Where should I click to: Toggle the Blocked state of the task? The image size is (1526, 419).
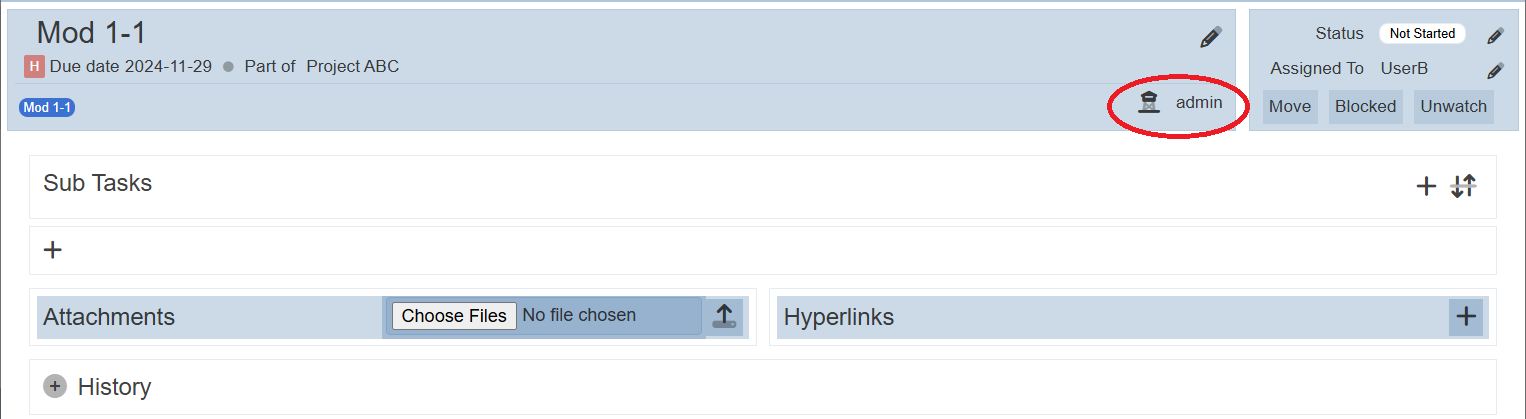[1365, 106]
